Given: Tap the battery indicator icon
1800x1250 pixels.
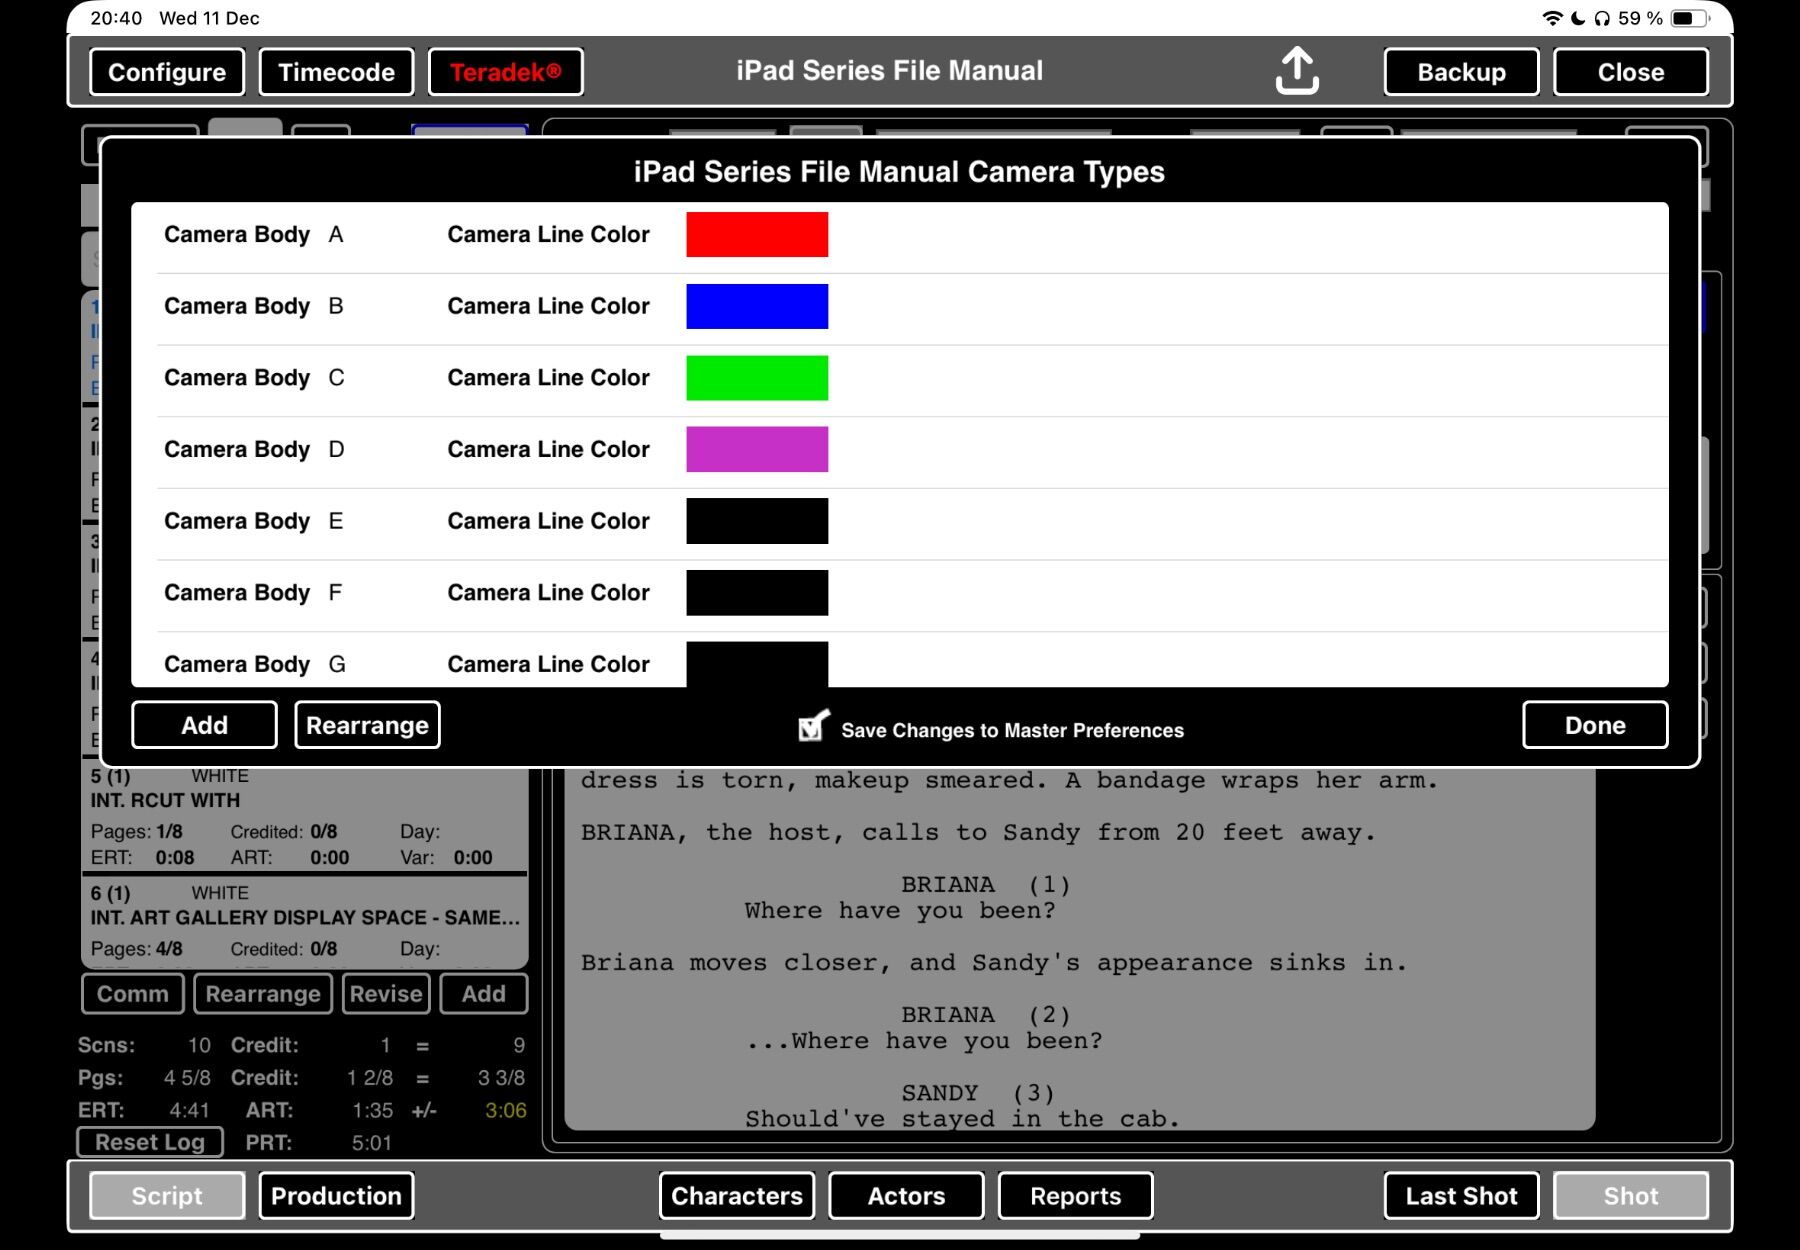Looking at the screenshot, I should coord(1691,18).
